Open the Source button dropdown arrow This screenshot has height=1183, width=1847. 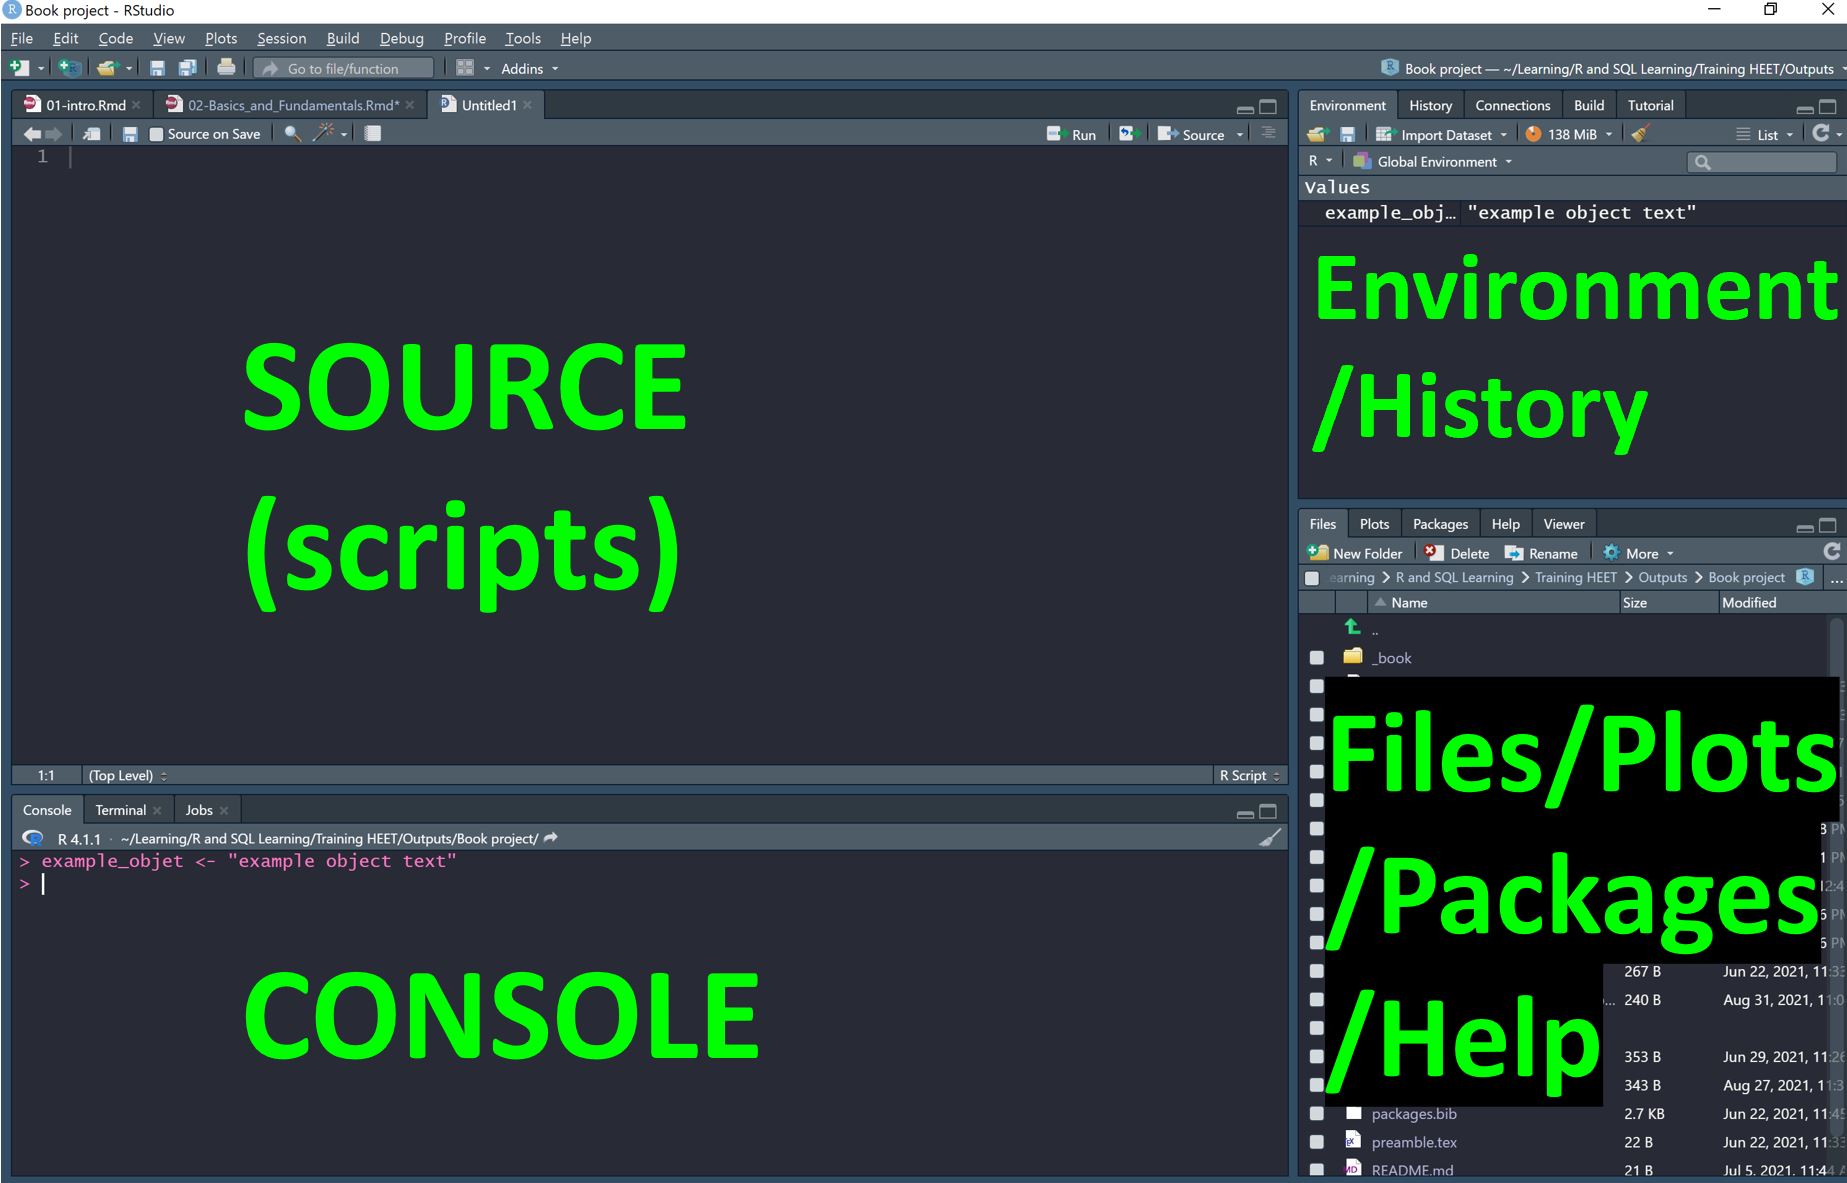click(1240, 135)
